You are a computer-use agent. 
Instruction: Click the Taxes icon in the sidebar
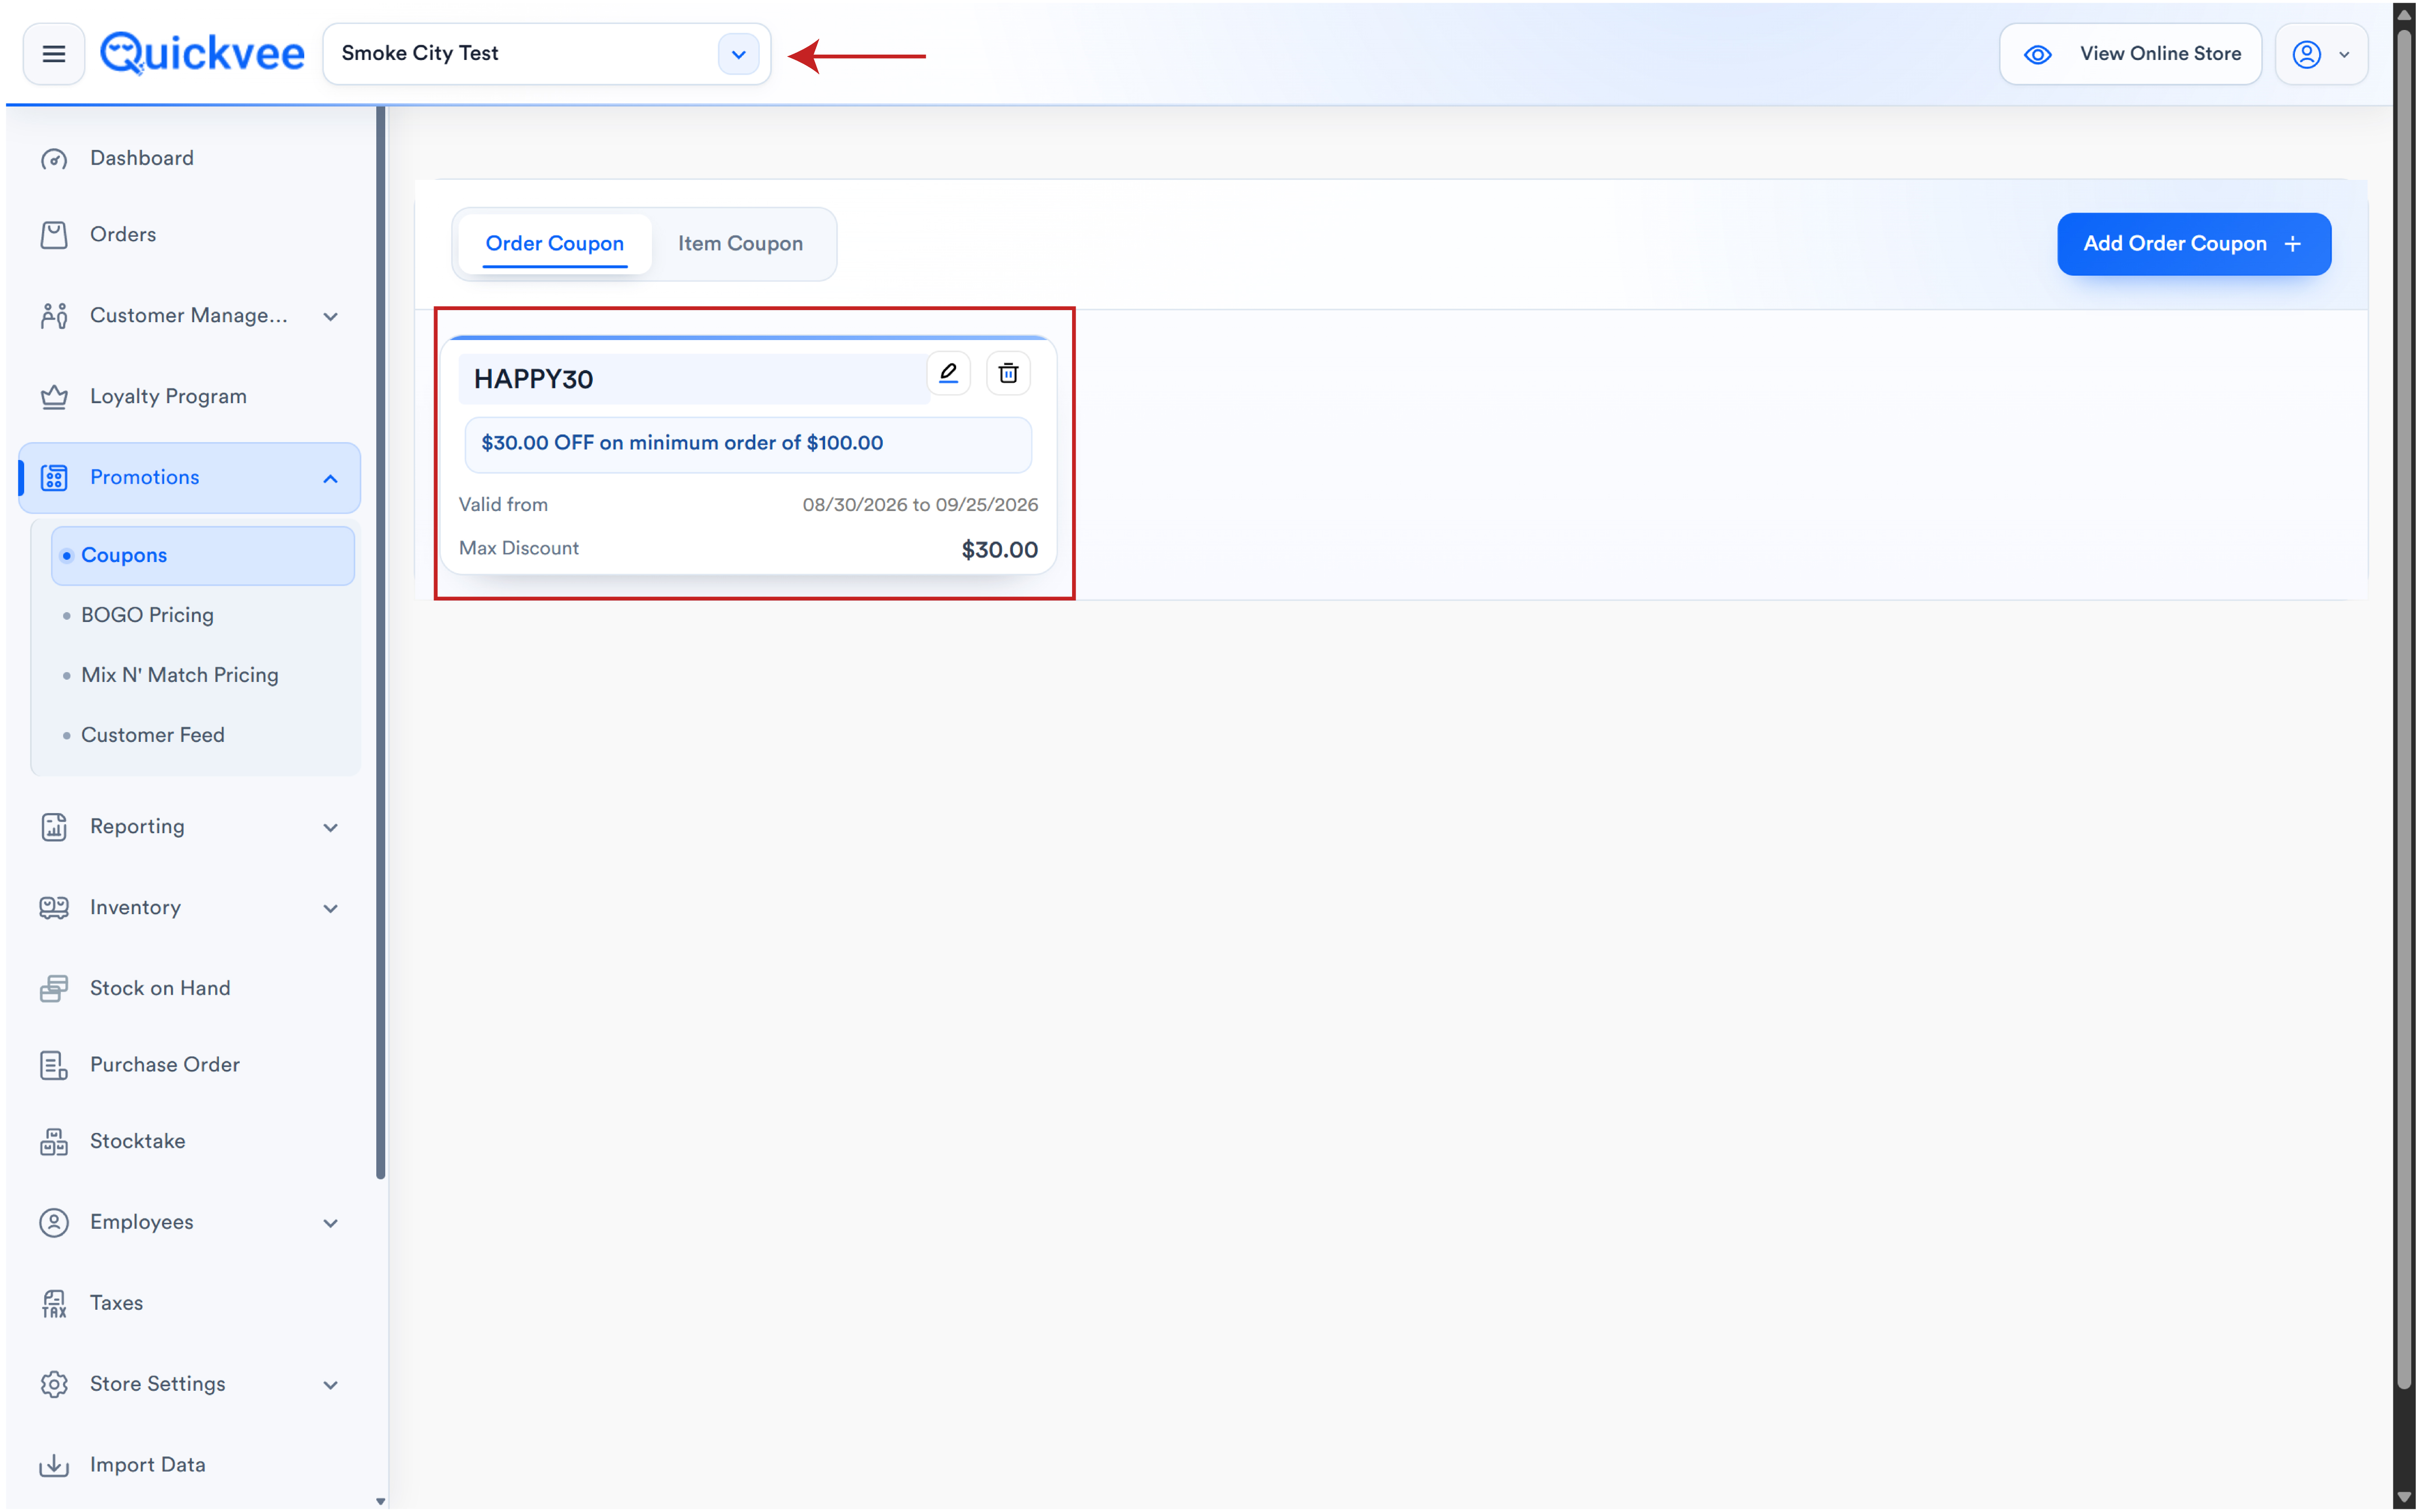(x=54, y=1304)
